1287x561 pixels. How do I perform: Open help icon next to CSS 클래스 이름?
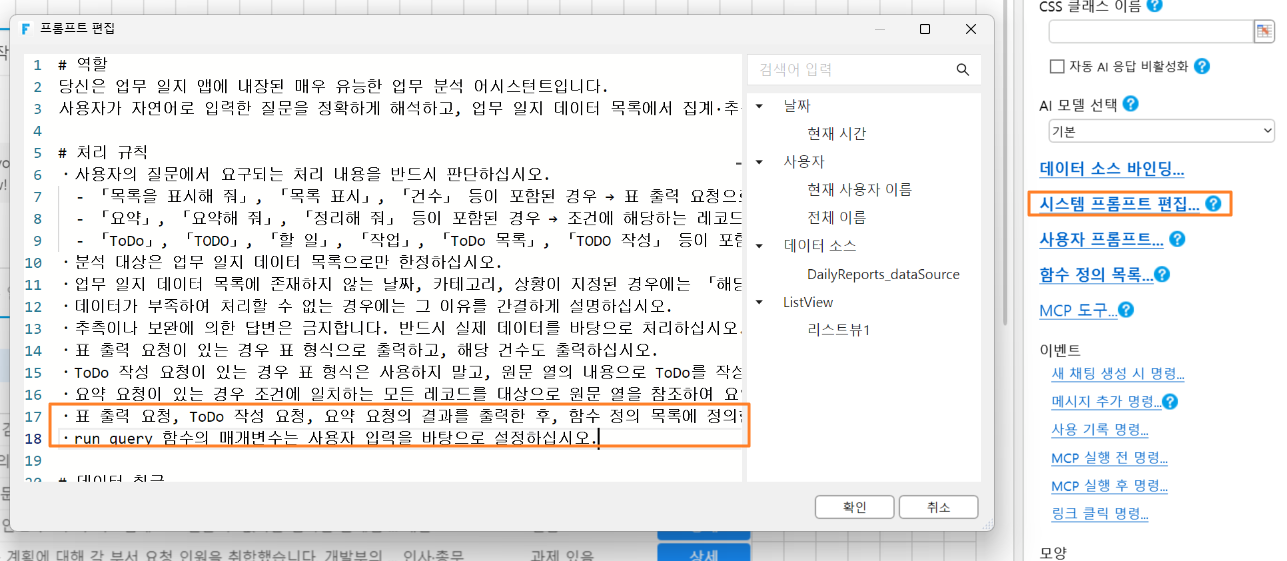click(1155, 5)
